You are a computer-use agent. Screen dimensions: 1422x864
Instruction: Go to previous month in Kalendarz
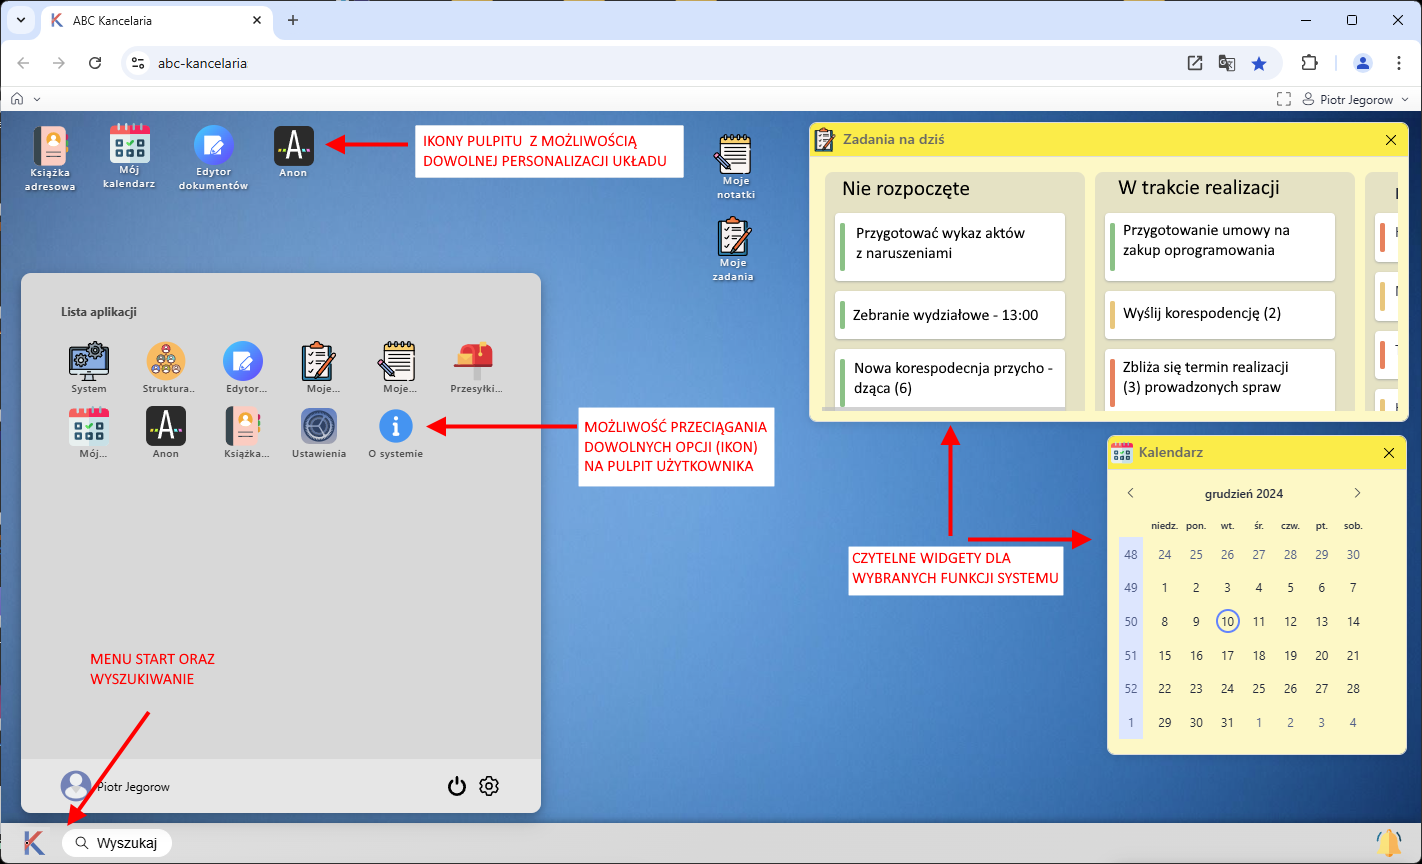(x=1130, y=493)
